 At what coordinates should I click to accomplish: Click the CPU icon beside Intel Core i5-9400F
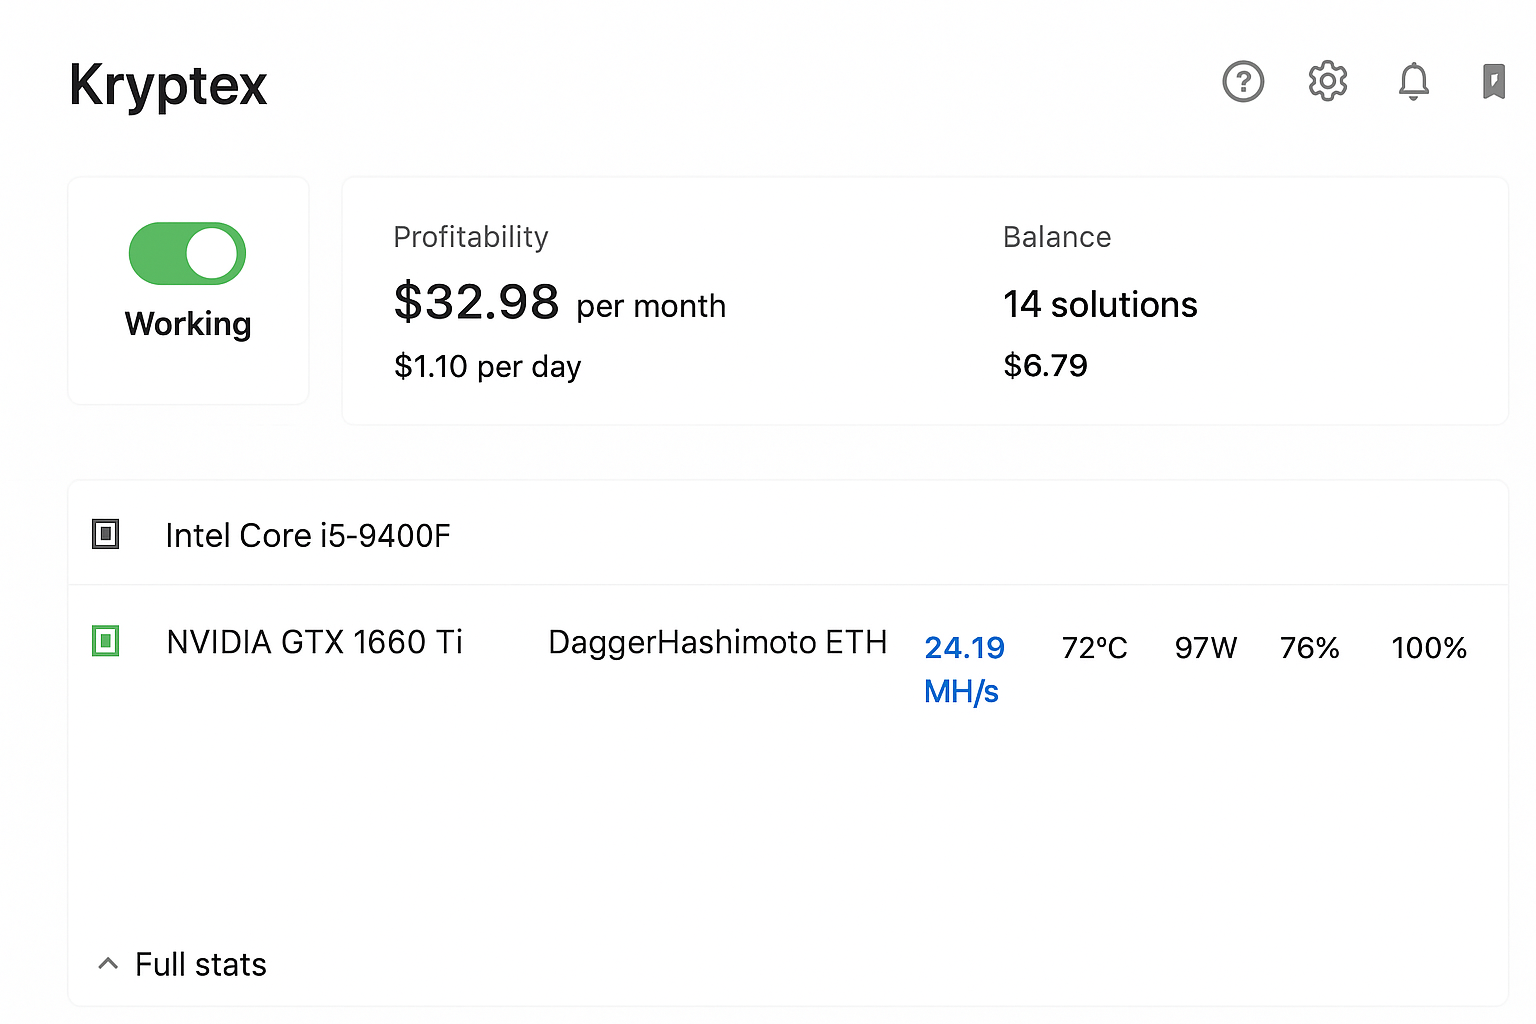pyautogui.click(x=105, y=534)
